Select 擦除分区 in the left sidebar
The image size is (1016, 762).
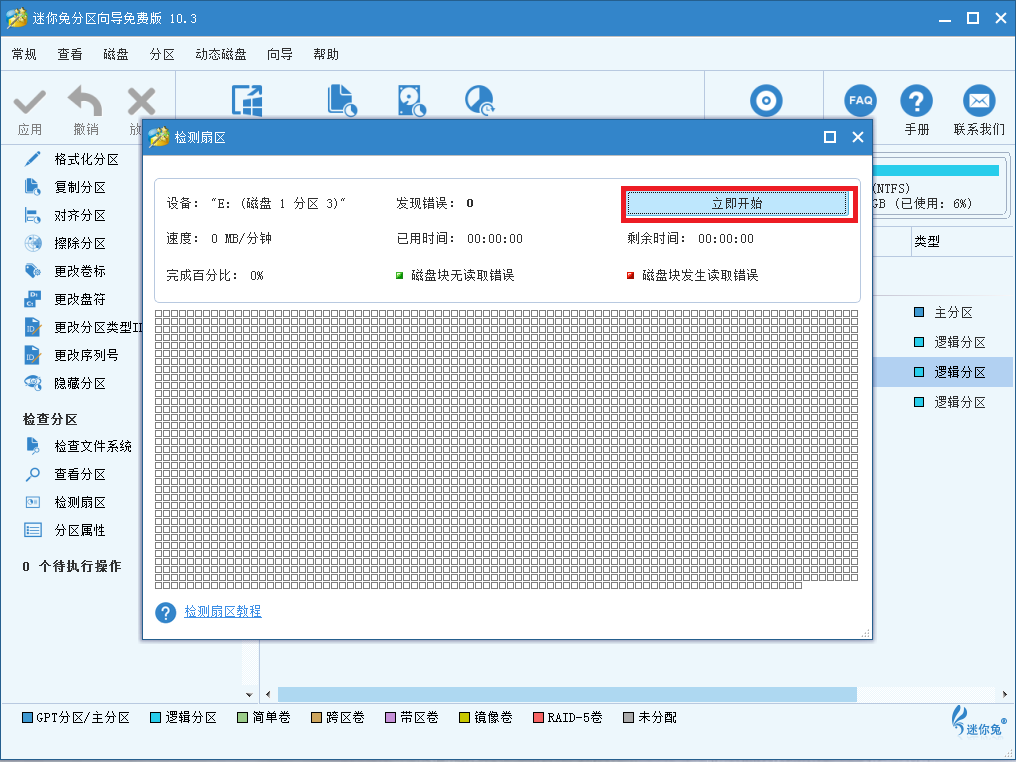[65, 244]
